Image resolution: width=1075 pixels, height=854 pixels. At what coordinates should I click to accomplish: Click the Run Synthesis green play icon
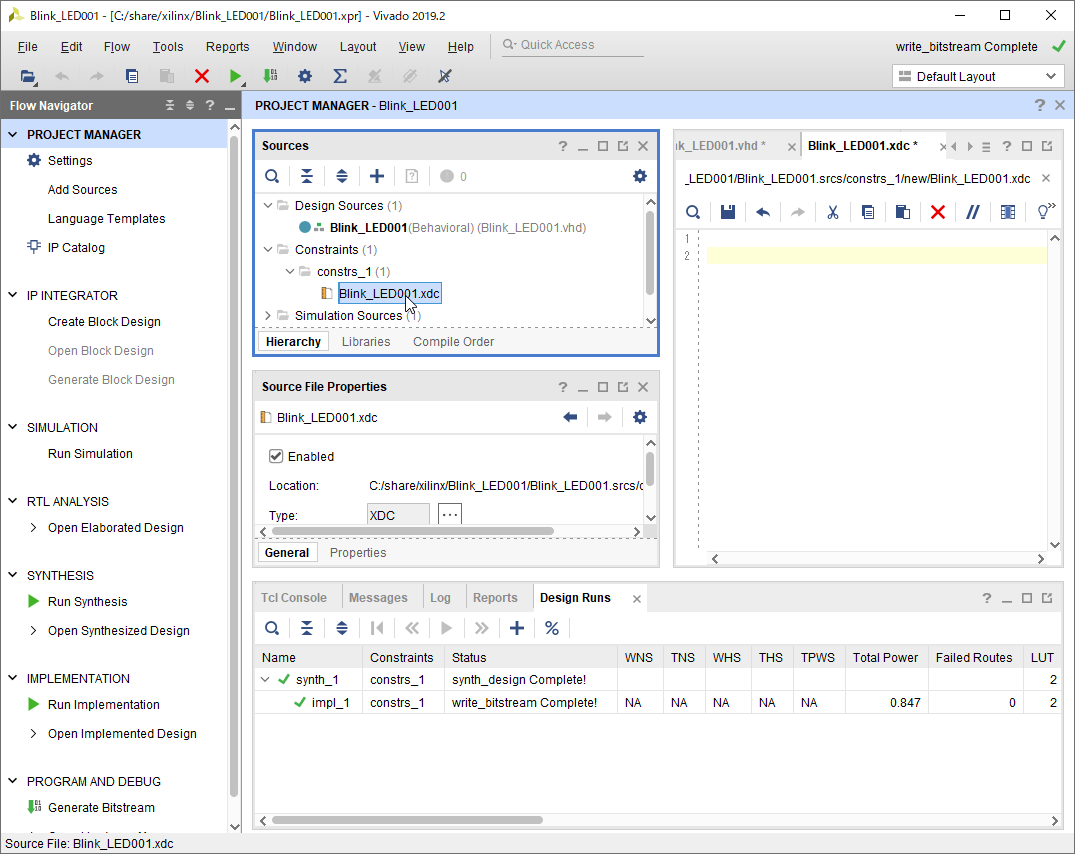click(x=33, y=602)
